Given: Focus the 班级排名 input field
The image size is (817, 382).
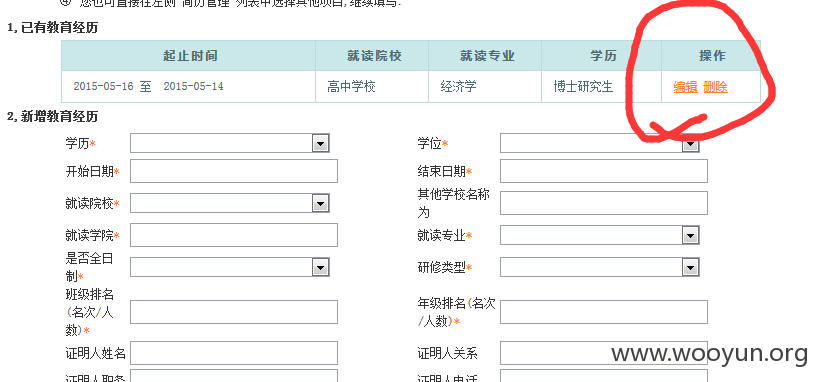Looking at the screenshot, I should pyautogui.click(x=234, y=312).
